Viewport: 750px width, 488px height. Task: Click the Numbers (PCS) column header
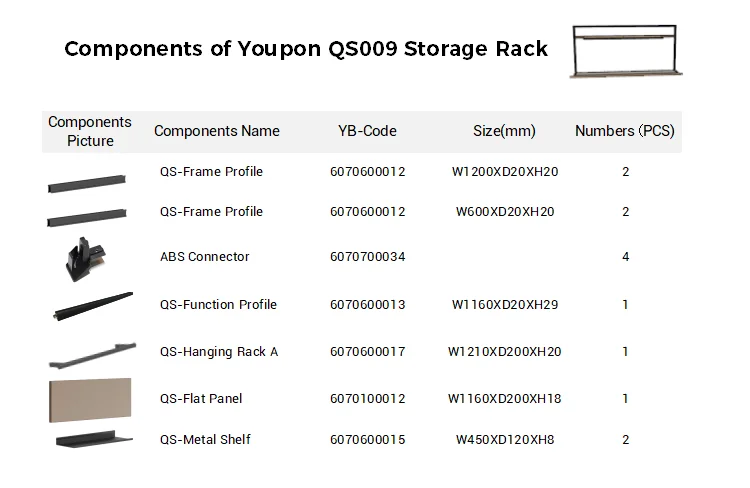tap(625, 131)
